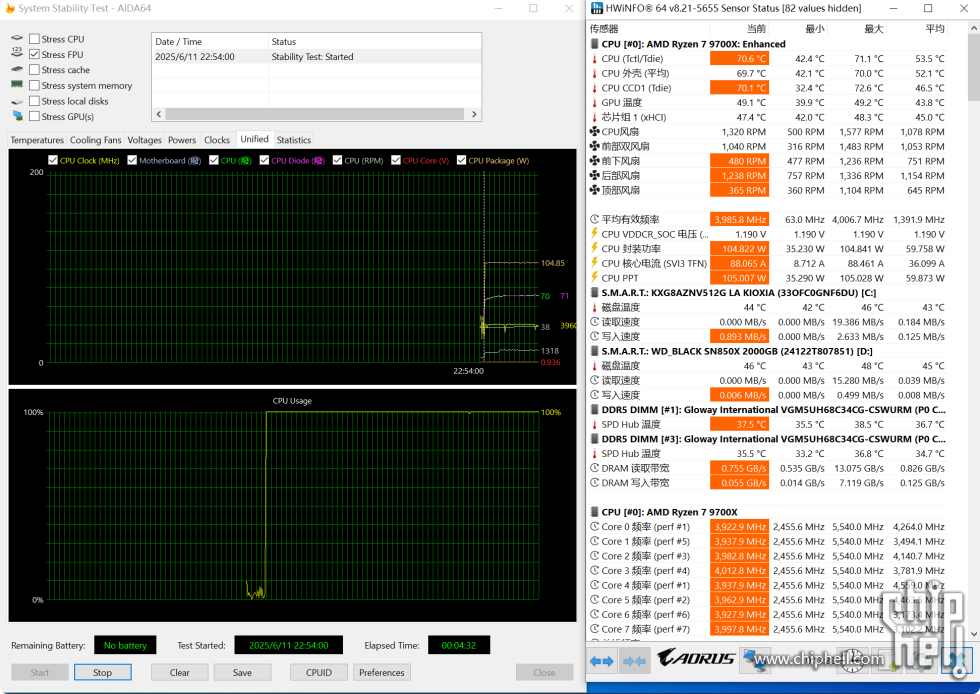Go to the Powers tab
The image size is (980, 694).
click(x=182, y=140)
